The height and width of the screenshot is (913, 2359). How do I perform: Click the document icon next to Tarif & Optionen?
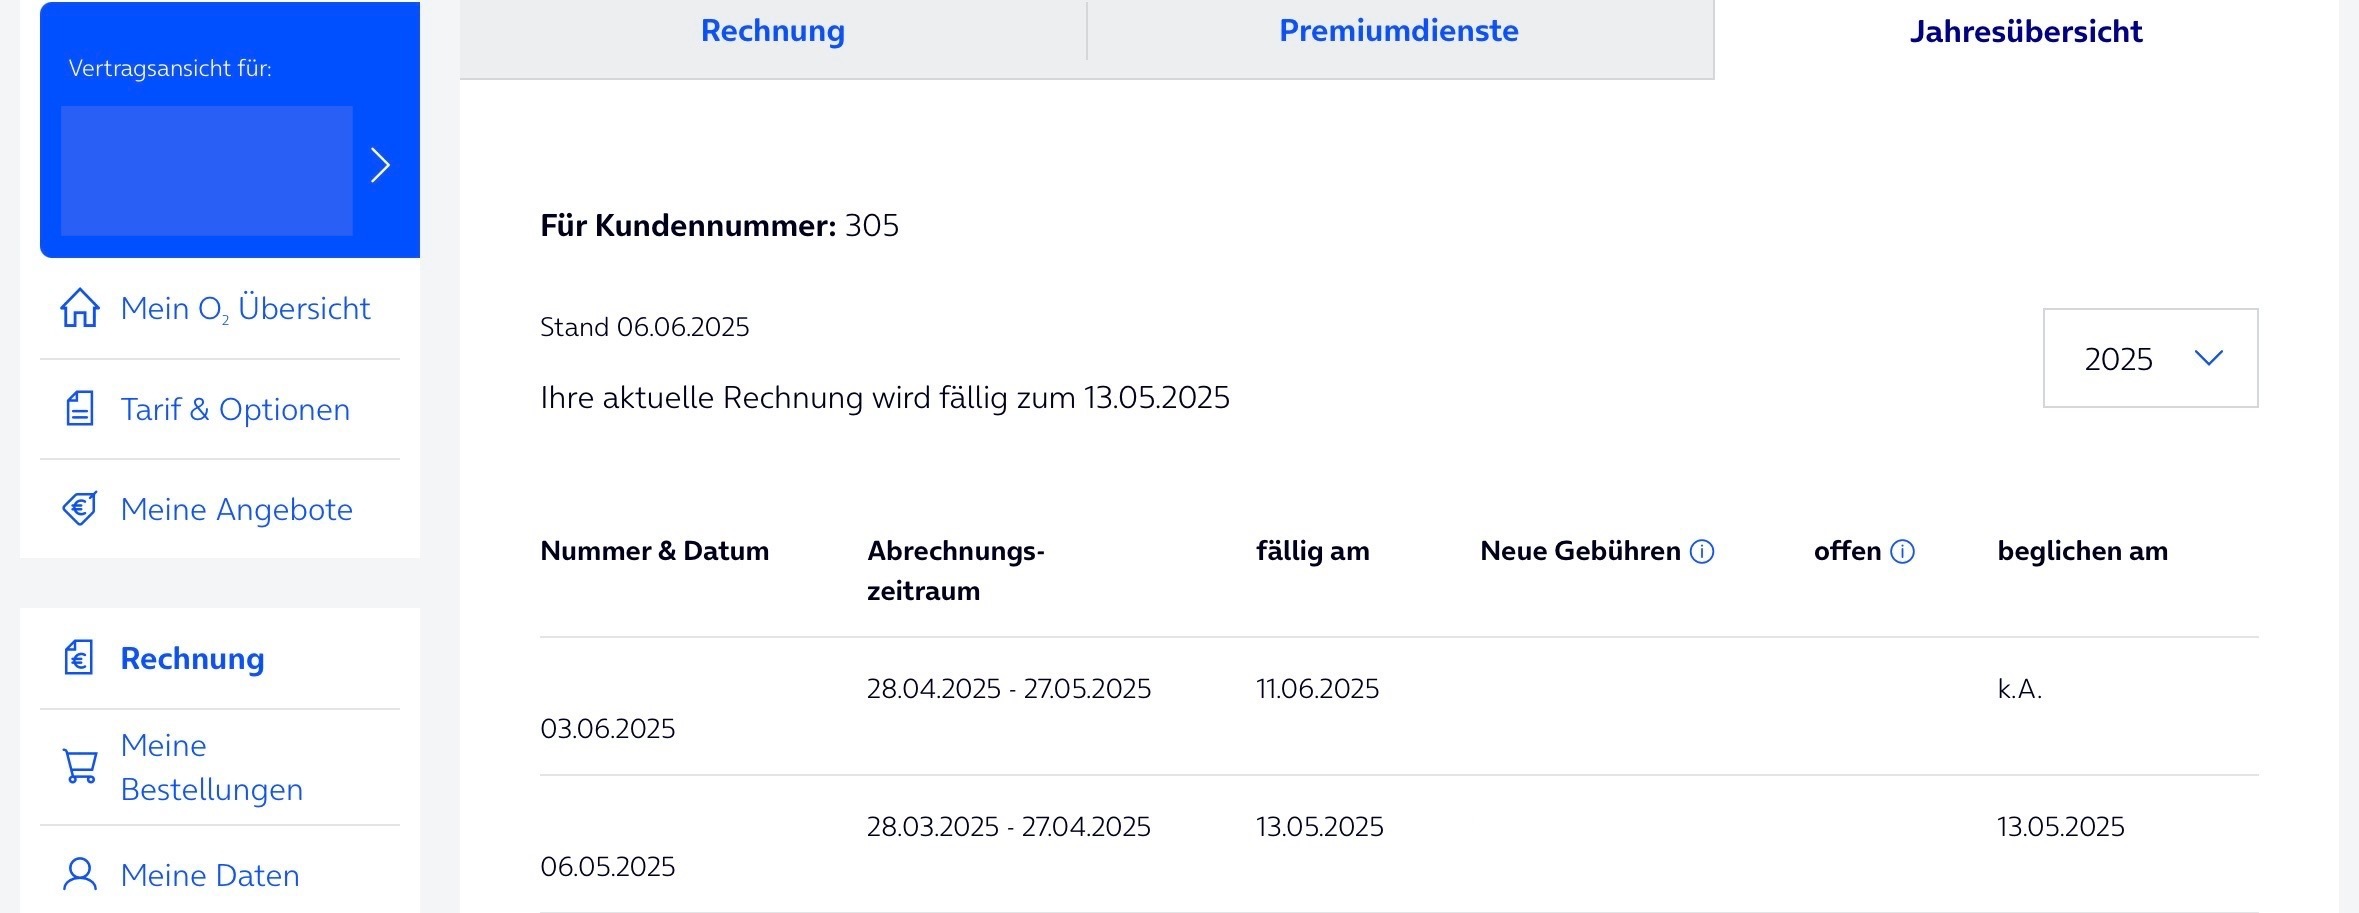80,409
